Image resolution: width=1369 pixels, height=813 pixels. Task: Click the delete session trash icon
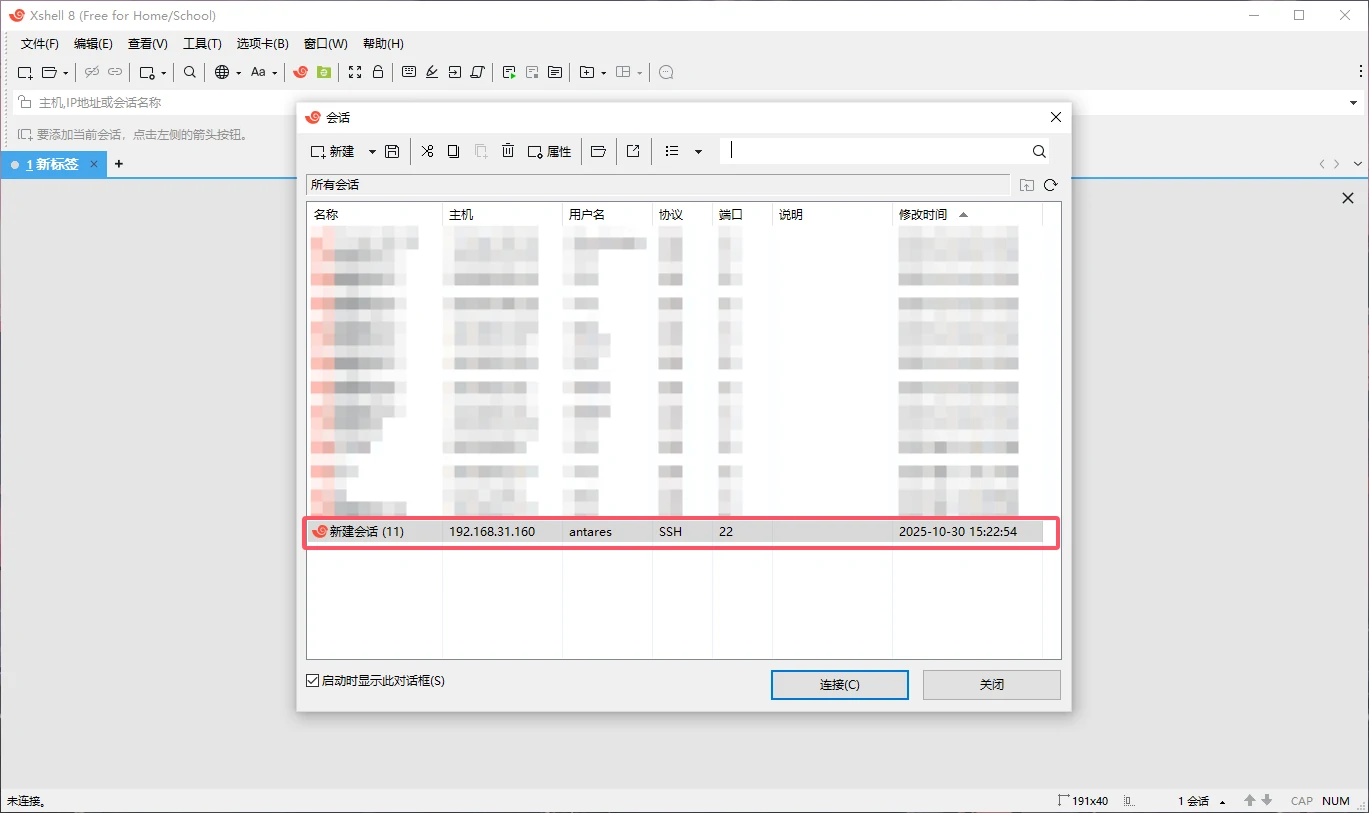508,151
